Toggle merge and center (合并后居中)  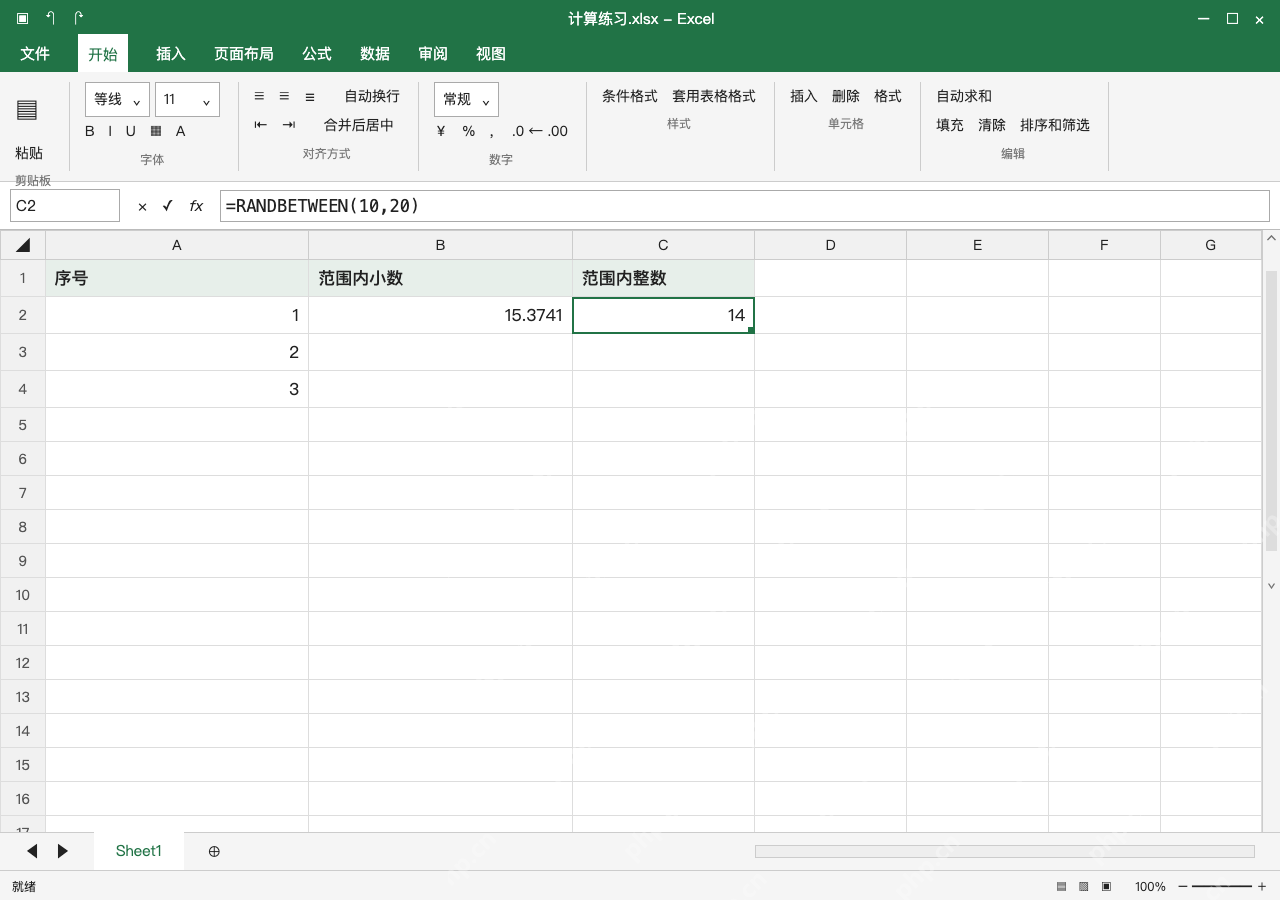pos(359,125)
